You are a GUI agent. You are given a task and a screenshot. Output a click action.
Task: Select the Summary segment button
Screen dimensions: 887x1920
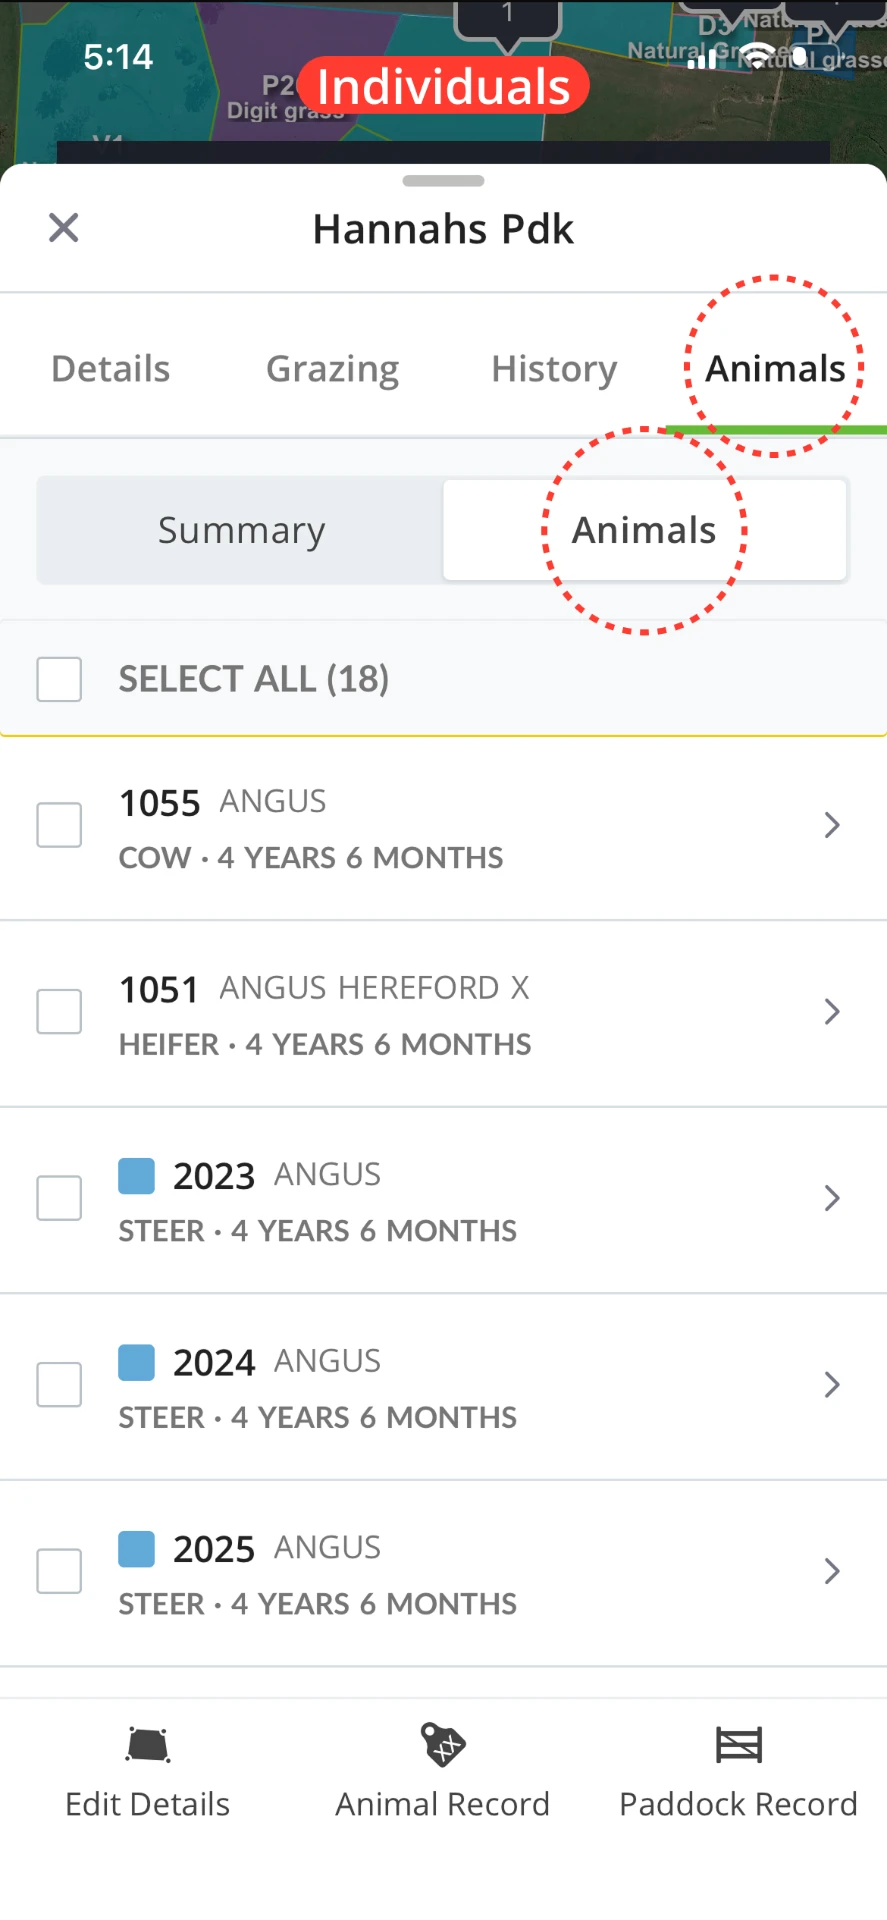tap(241, 530)
